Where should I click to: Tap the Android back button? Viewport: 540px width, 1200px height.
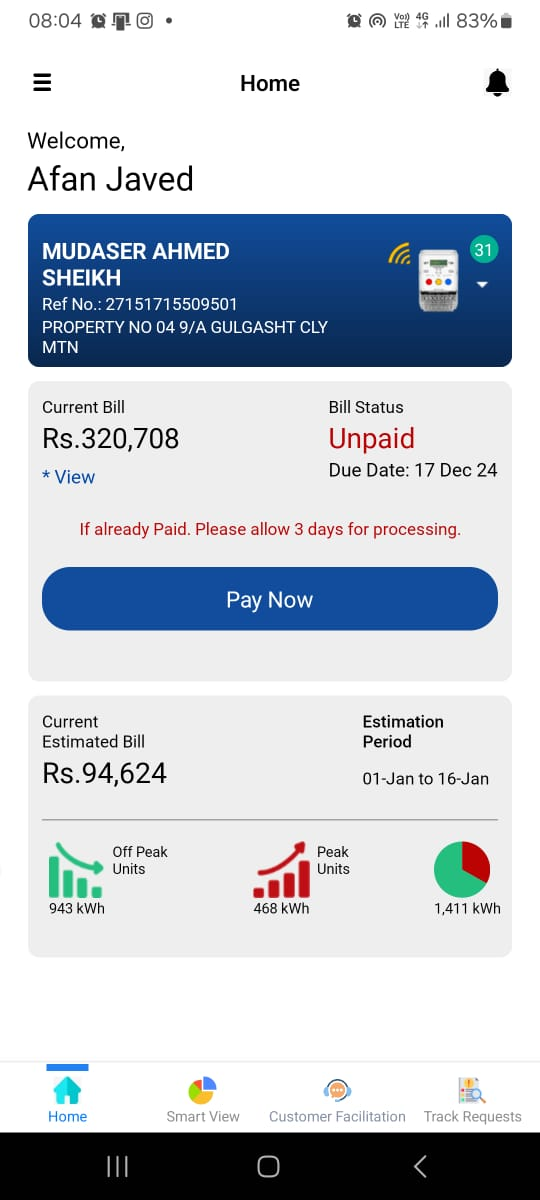pos(420,1166)
